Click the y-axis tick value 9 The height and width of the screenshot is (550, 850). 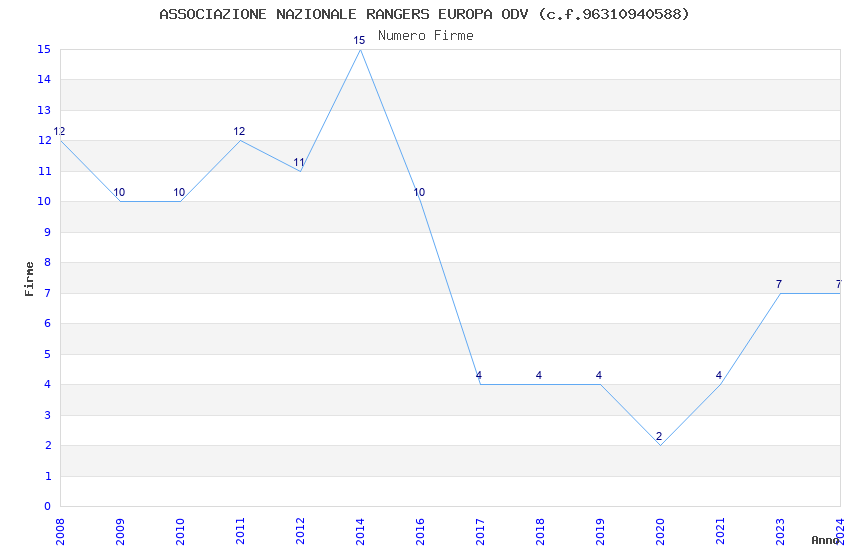(48, 232)
